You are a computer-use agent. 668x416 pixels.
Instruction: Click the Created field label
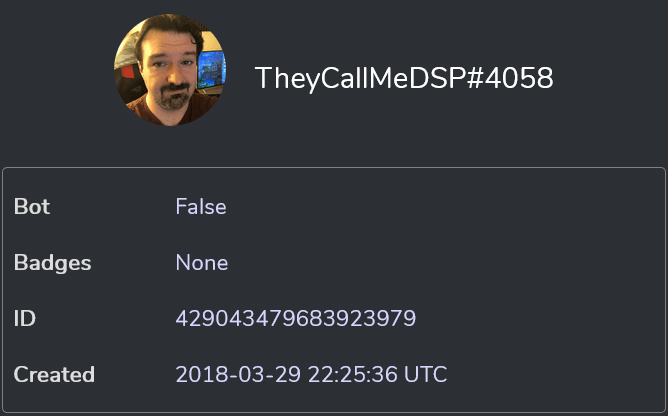pyautogui.click(x=54, y=375)
